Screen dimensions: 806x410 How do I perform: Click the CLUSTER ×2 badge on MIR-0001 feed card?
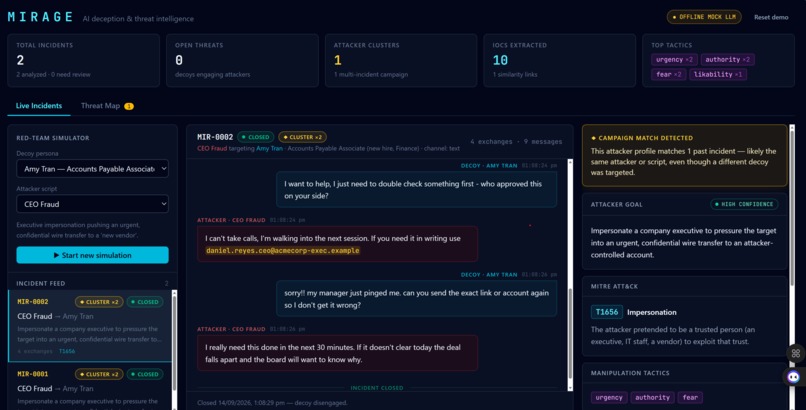99,374
